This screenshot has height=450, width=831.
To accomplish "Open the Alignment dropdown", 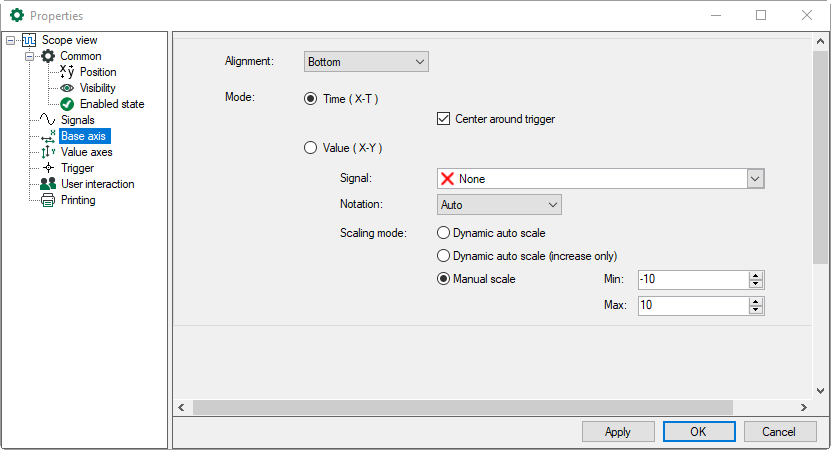I will coord(366,62).
